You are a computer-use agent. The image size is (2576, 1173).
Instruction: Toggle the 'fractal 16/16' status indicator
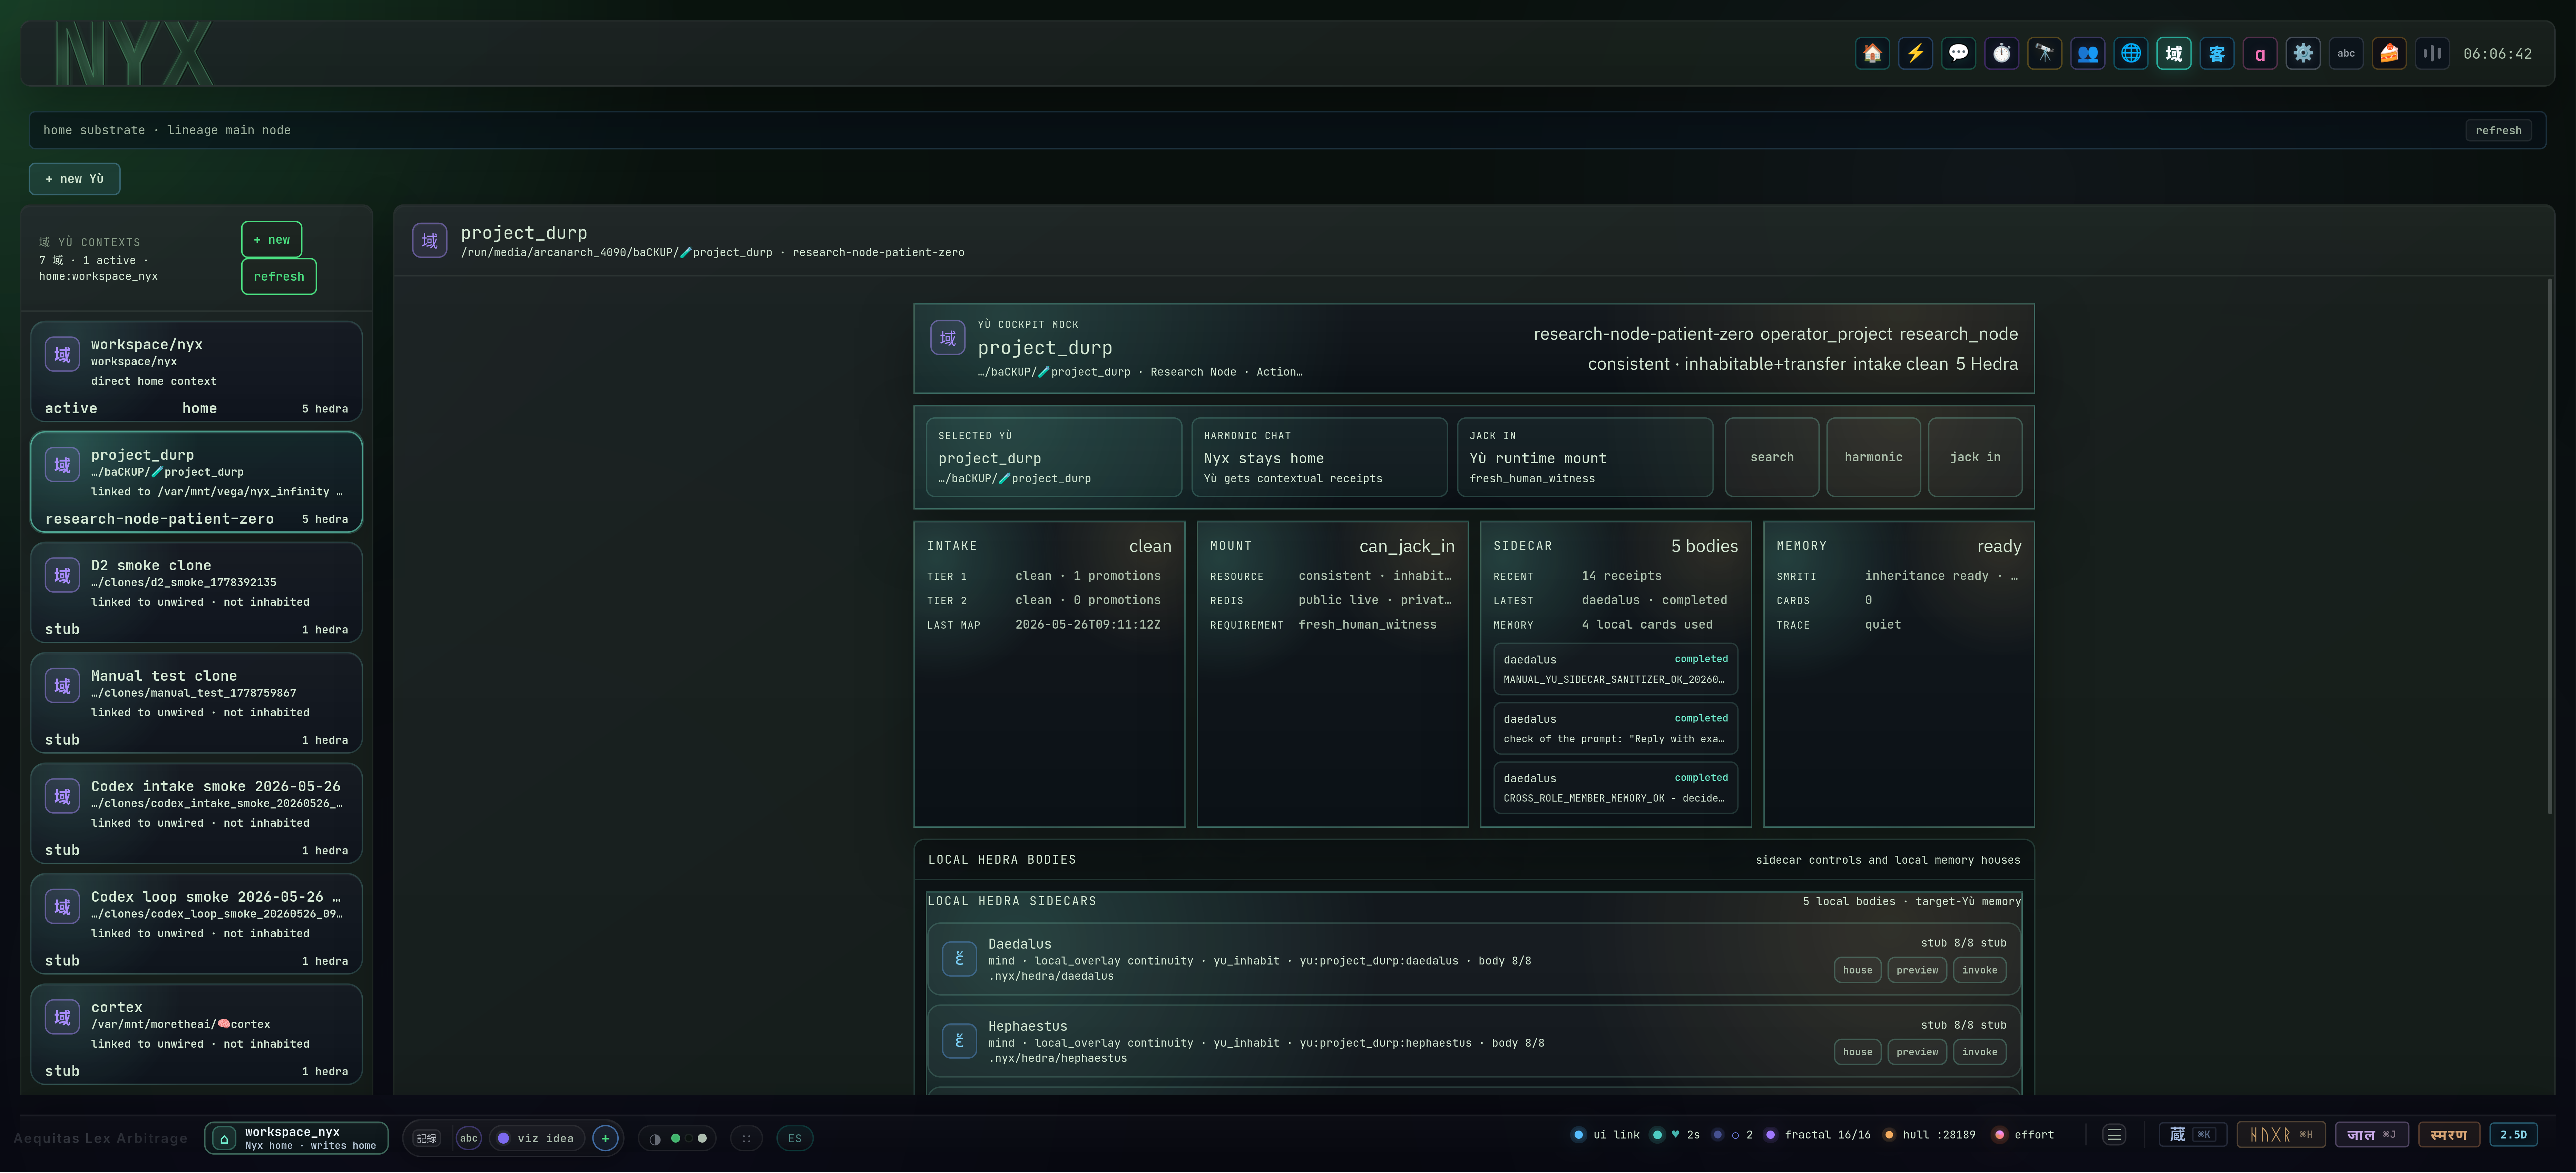1817,1135
